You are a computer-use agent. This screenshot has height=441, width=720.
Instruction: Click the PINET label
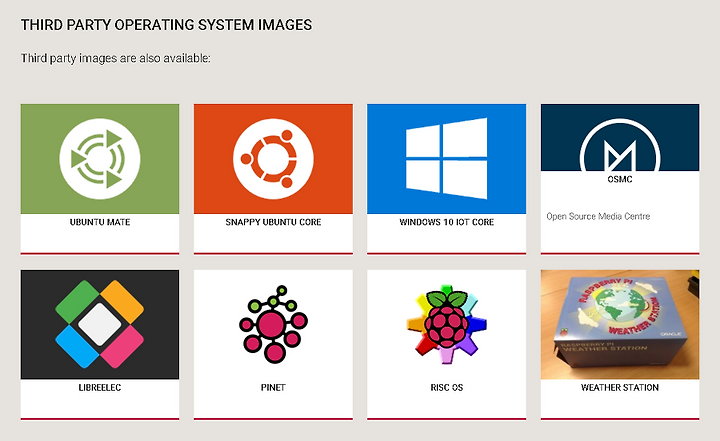(273, 387)
